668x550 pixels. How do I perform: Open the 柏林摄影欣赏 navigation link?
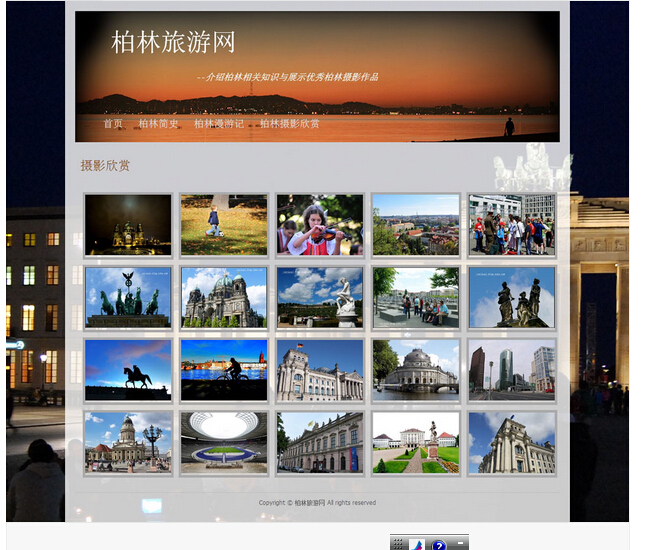290,124
